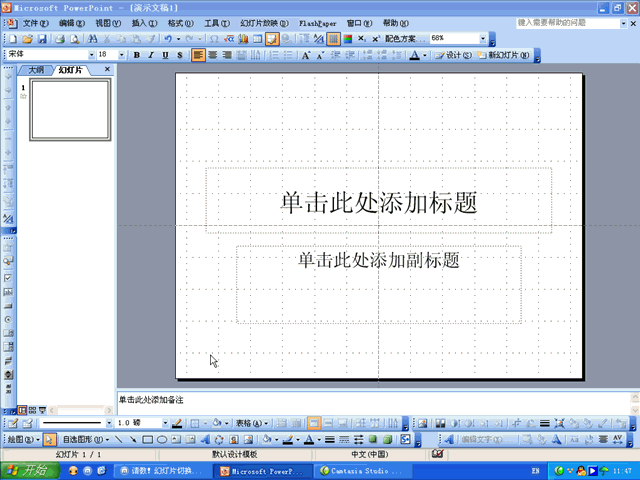Click the fill color paint bucket in drawing toolbar
Viewport: 640px width, 480px height.
267,440
